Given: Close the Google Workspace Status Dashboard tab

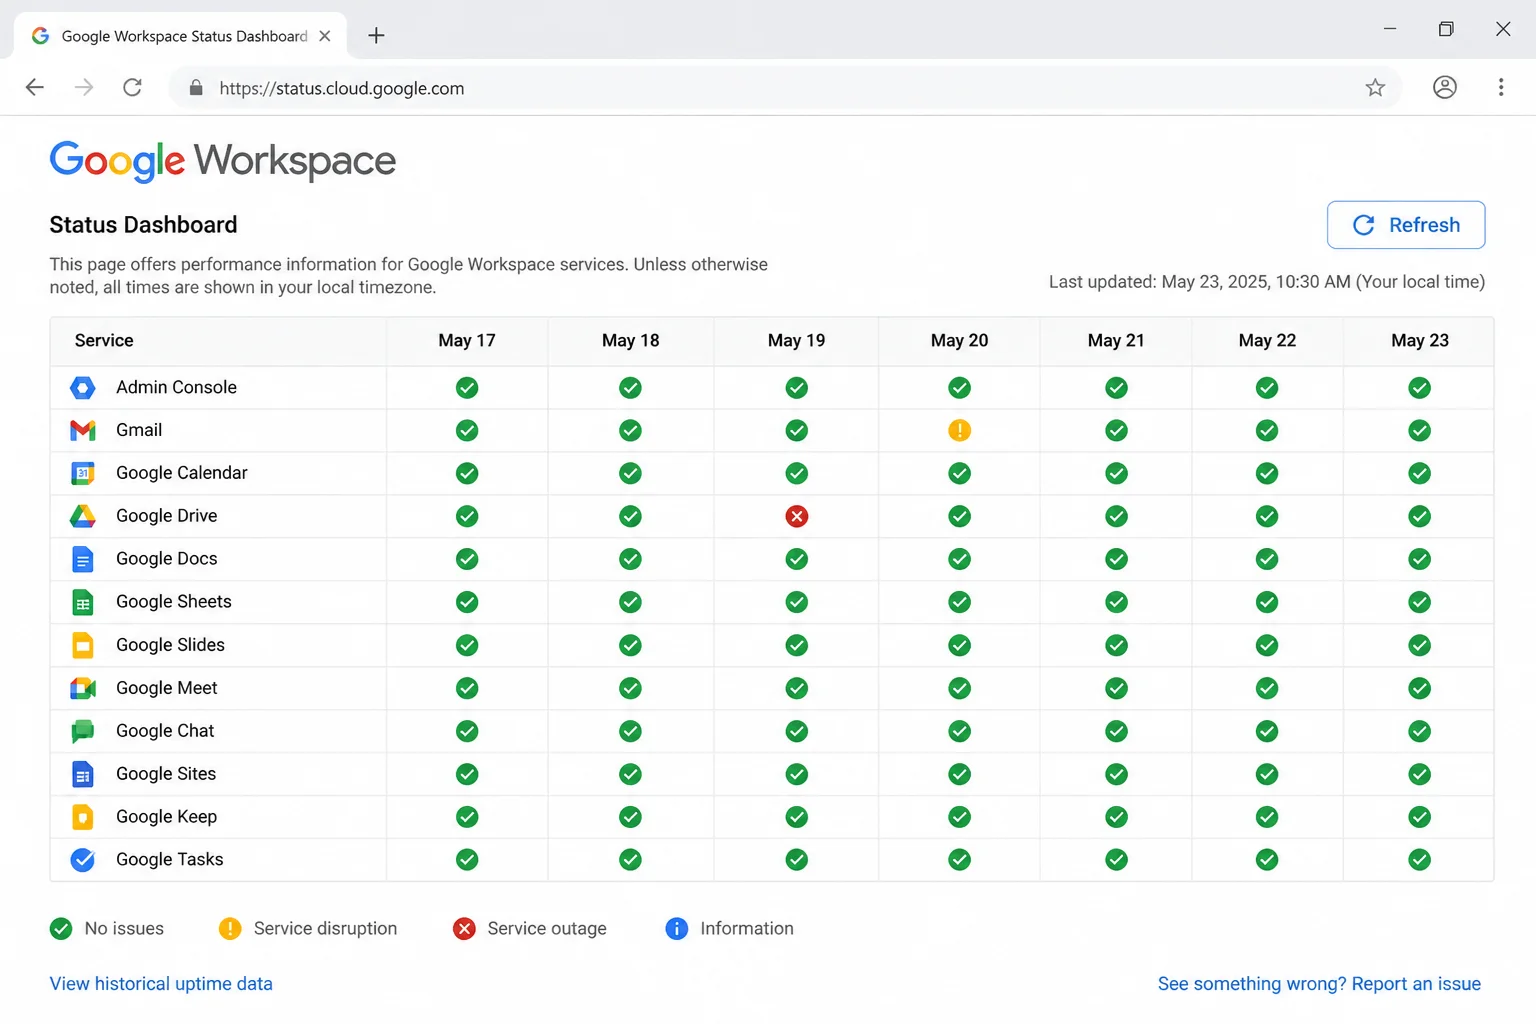Looking at the screenshot, I should tap(325, 36).
